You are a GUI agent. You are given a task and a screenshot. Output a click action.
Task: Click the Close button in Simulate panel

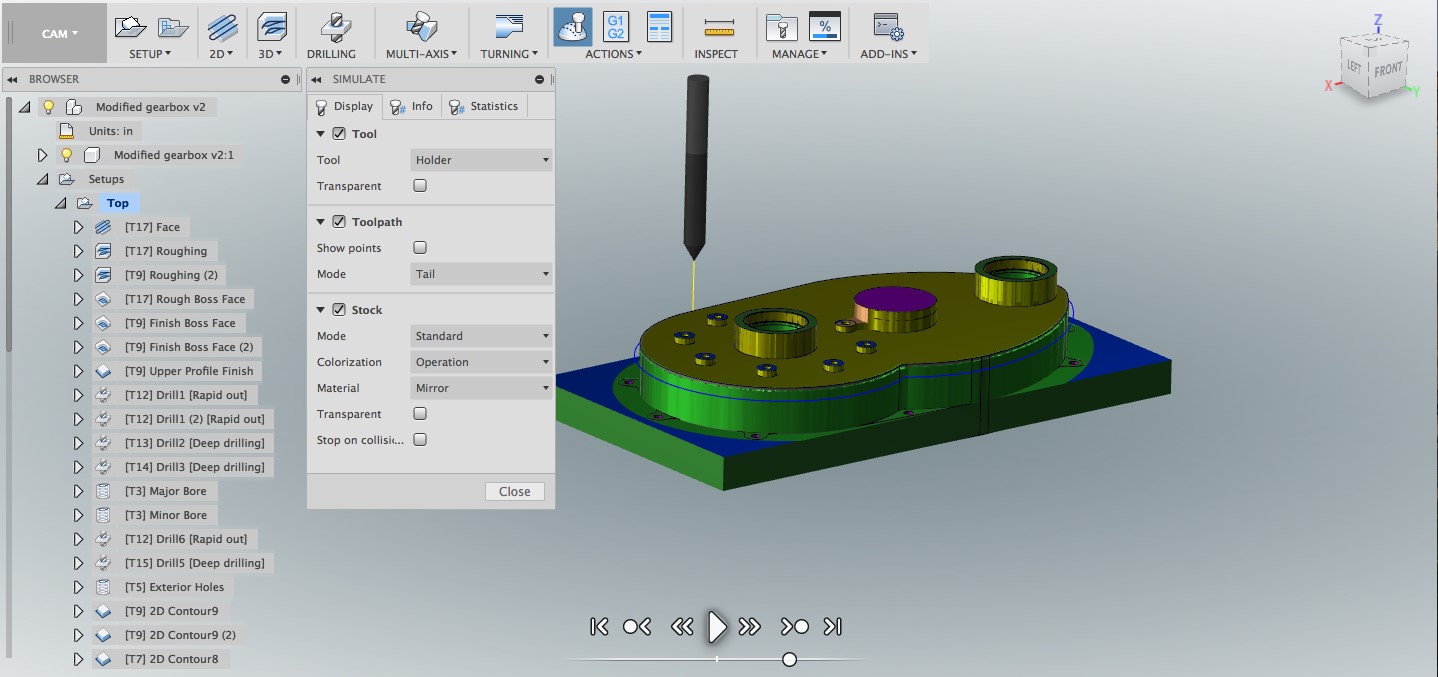point(514,491)
